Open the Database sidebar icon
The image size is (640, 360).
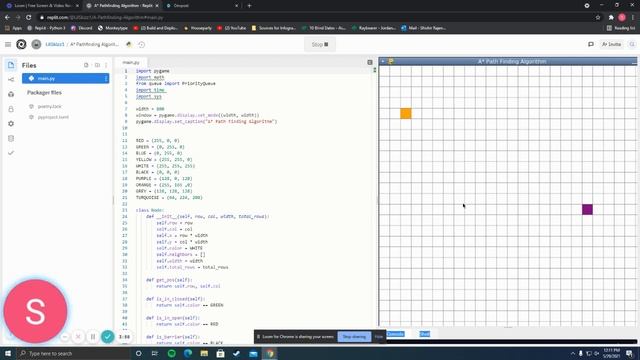(x=11, y=138)
